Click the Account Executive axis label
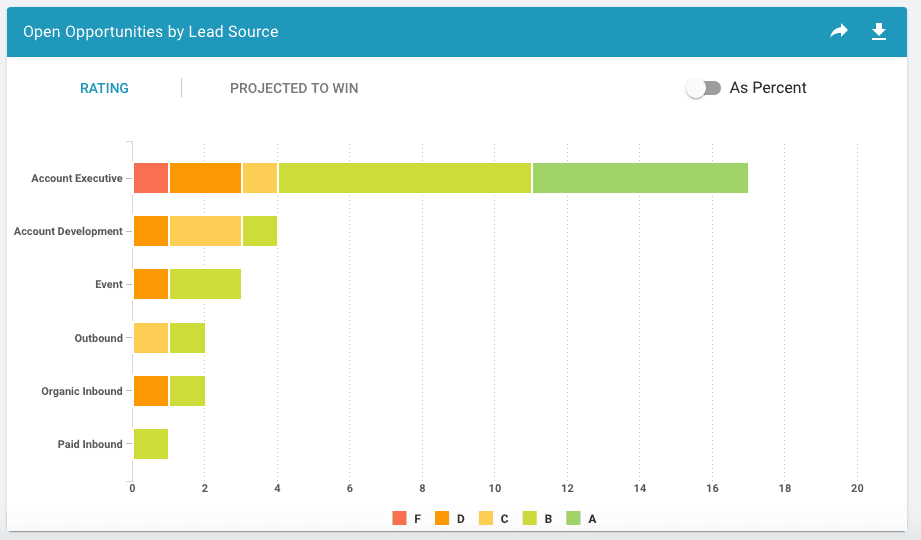The image size is (921, 540). point(76,179)
